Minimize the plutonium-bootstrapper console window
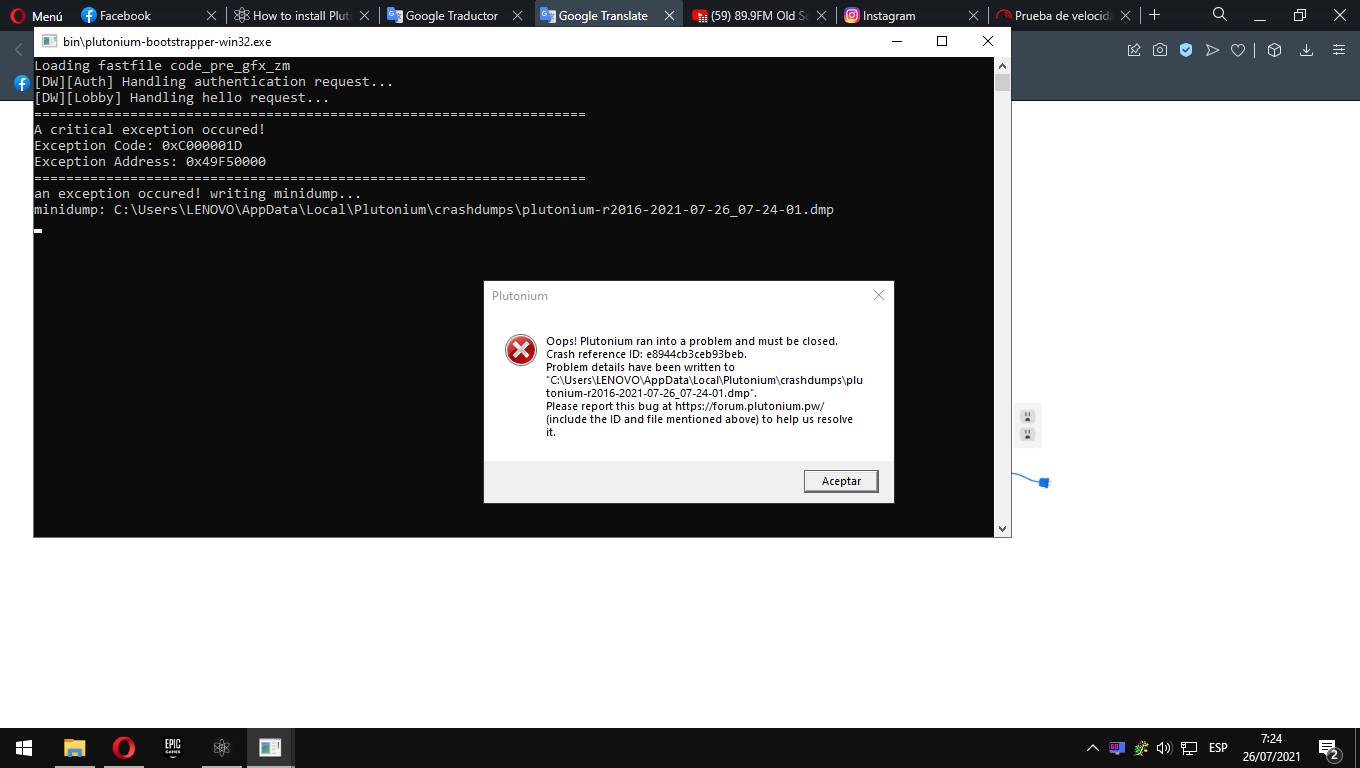This screenshot has height=768, width=1360. tap(895, 41)
